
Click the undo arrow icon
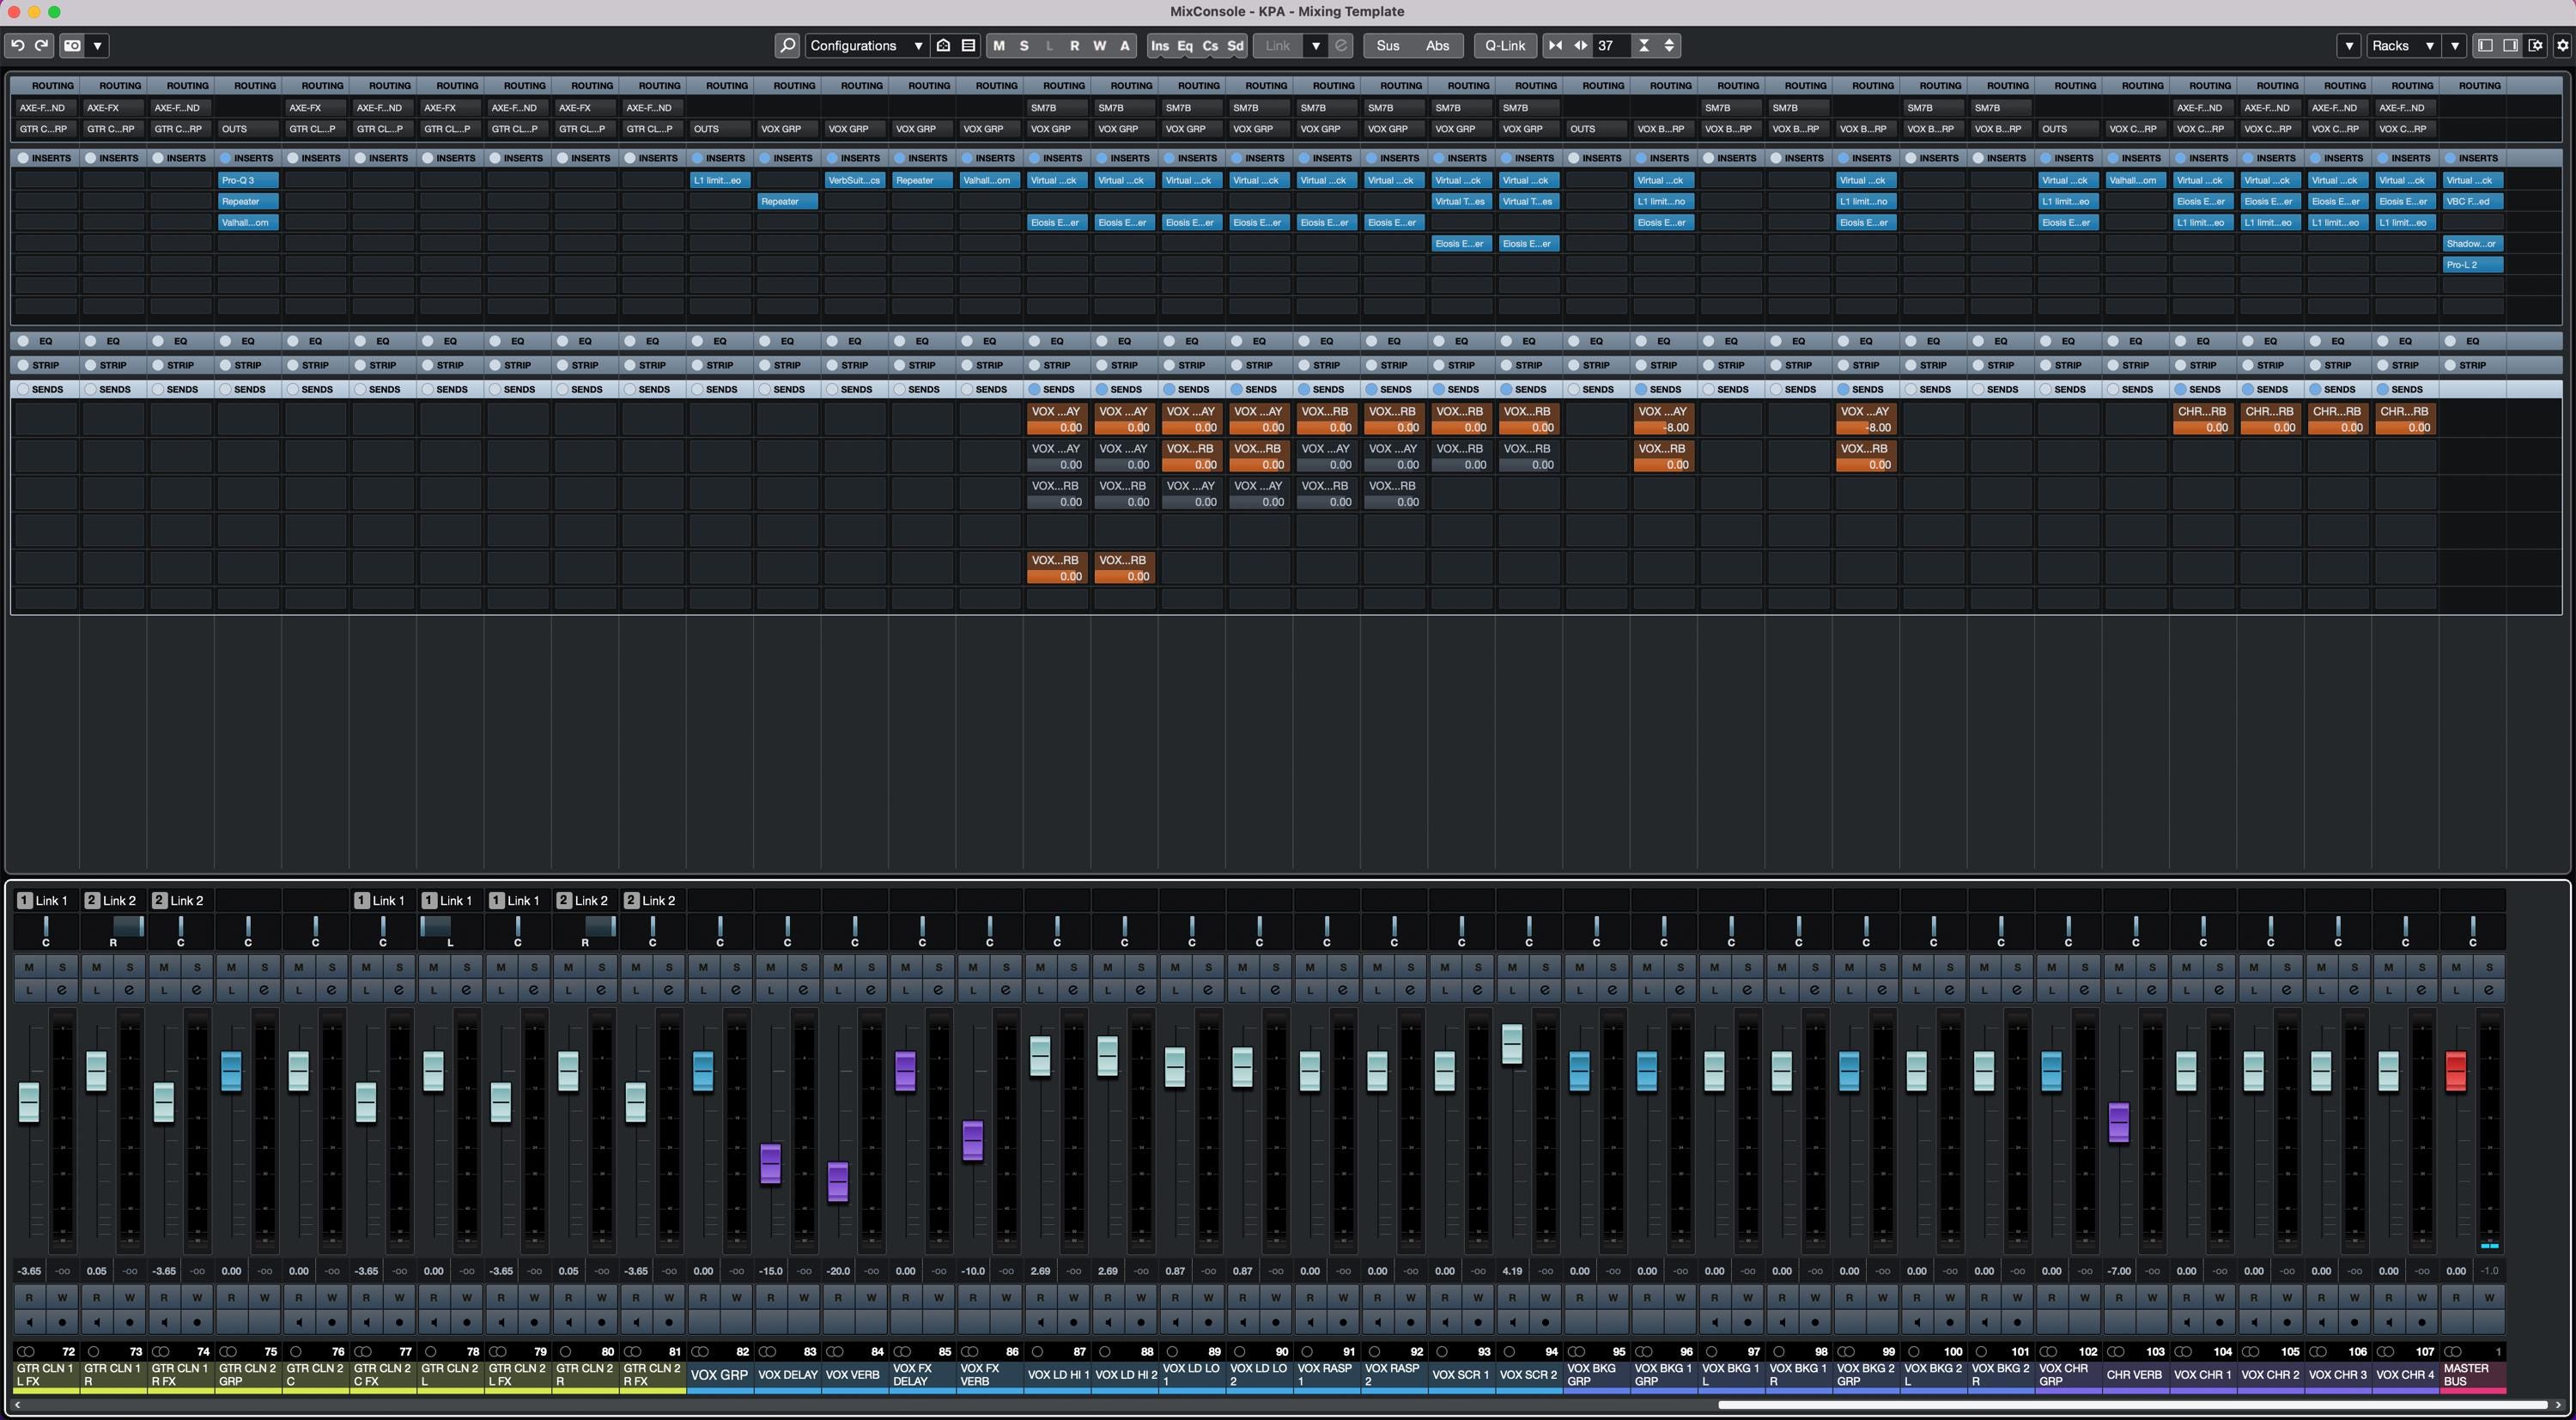(x=18, y=45)
